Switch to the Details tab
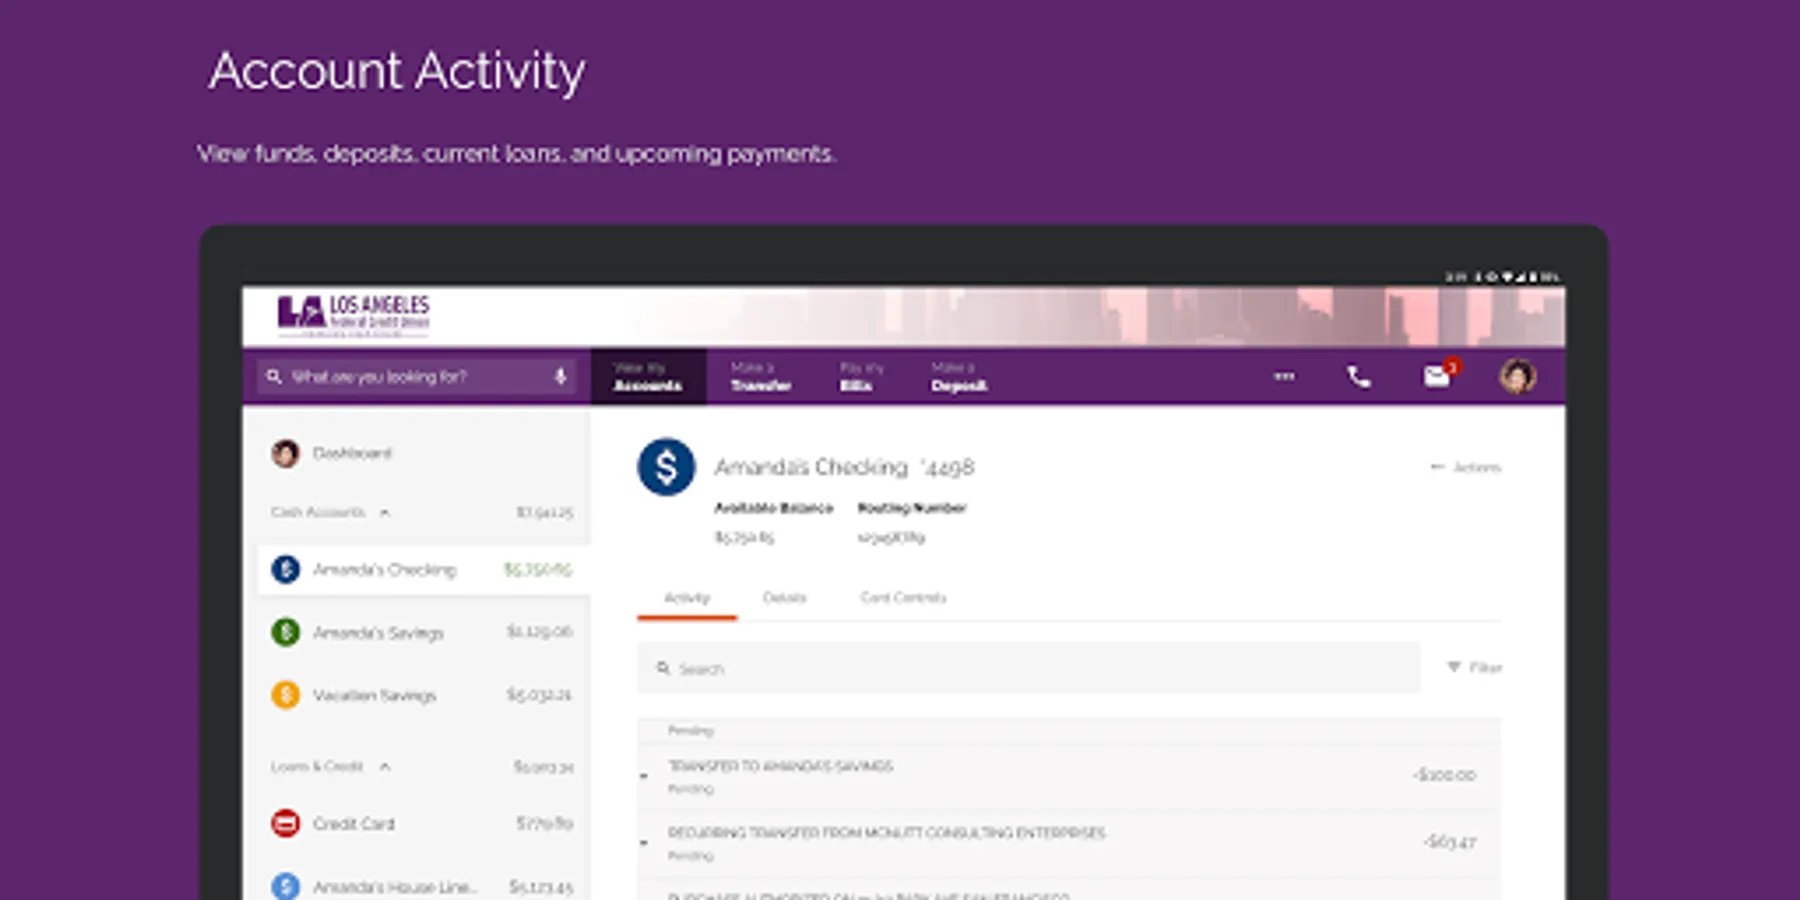Screen dimensions: 1800x900 point(784,598)
